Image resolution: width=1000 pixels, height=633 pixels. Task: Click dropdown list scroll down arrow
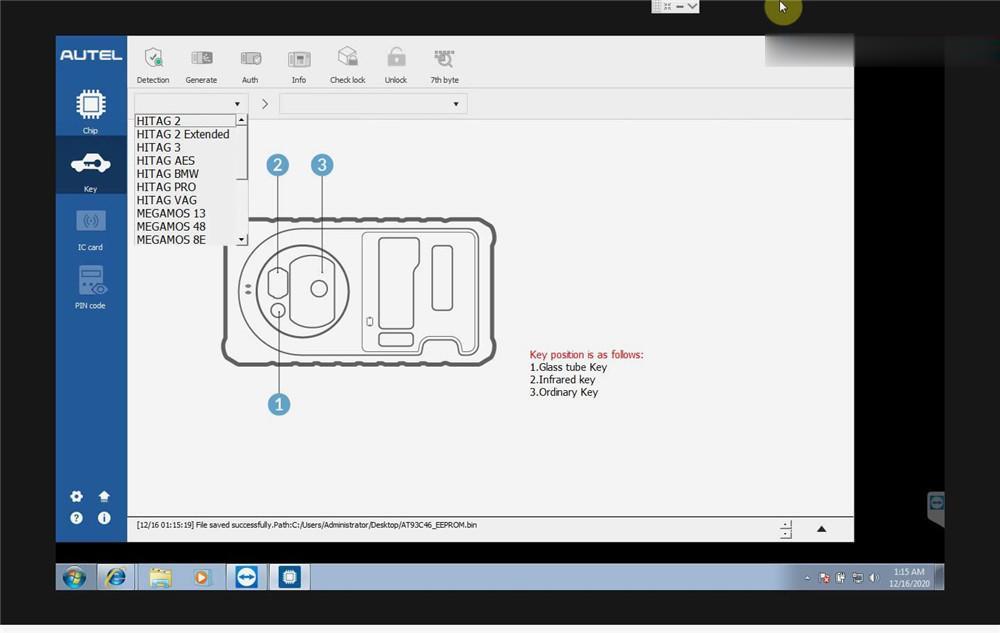tap(242, 240)
